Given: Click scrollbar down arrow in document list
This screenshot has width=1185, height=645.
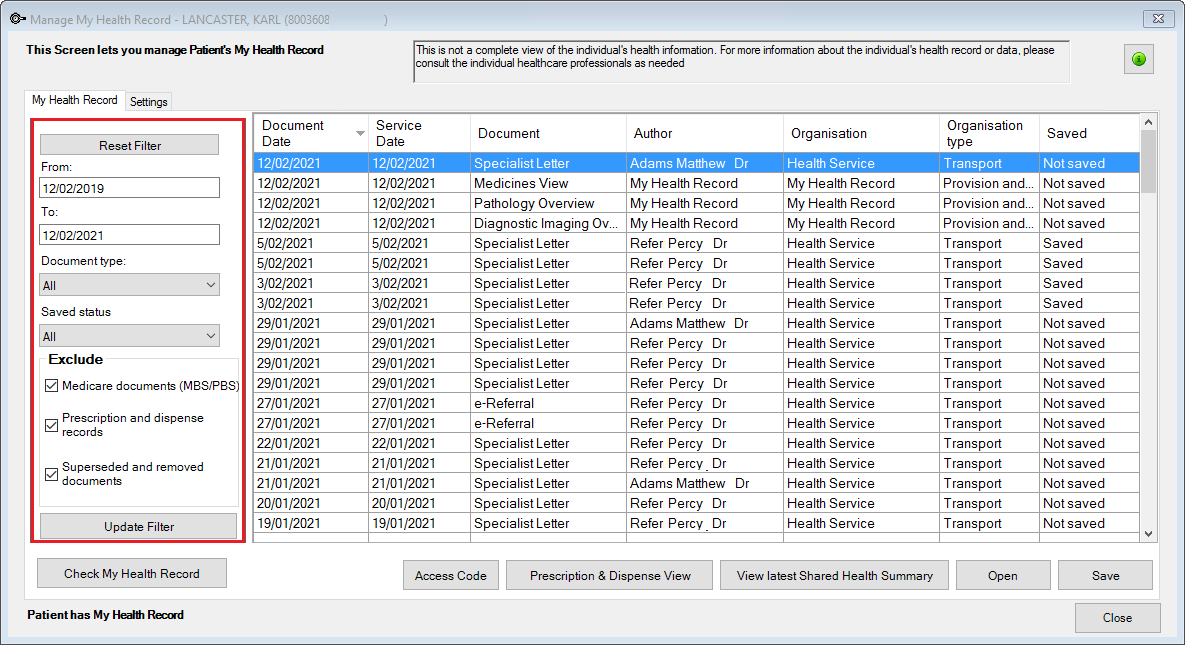Looking at the screenshot, I should (x=1148, y=534).
